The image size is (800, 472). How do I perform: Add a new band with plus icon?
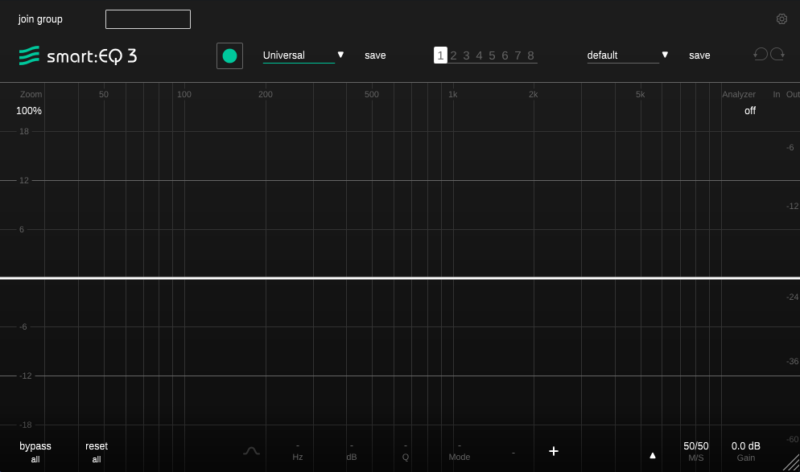click(553, 451)
